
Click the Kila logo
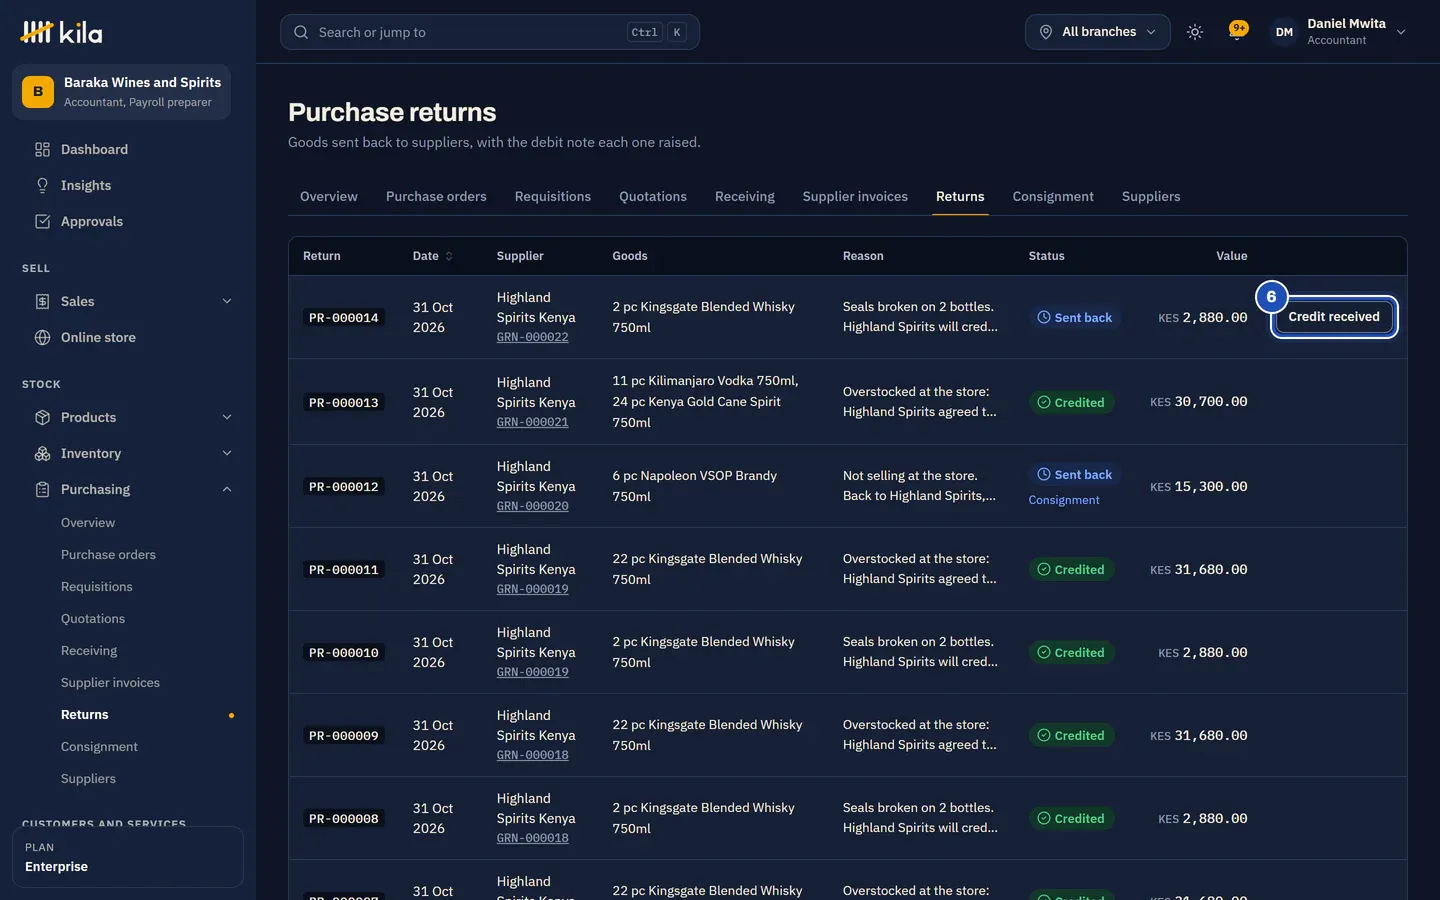point(61,32)
